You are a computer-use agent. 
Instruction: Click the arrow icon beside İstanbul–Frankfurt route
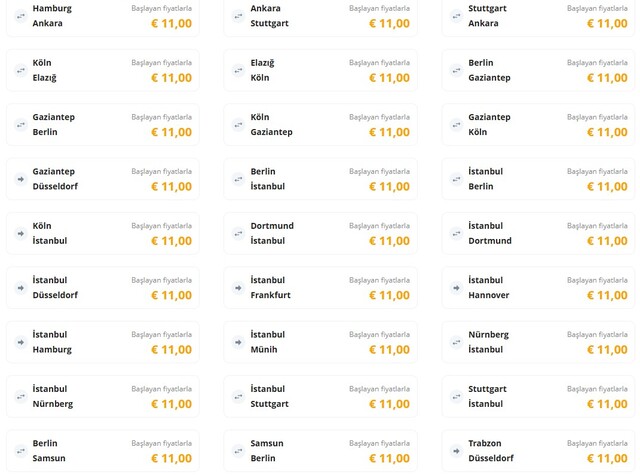[x=238, y=288]
